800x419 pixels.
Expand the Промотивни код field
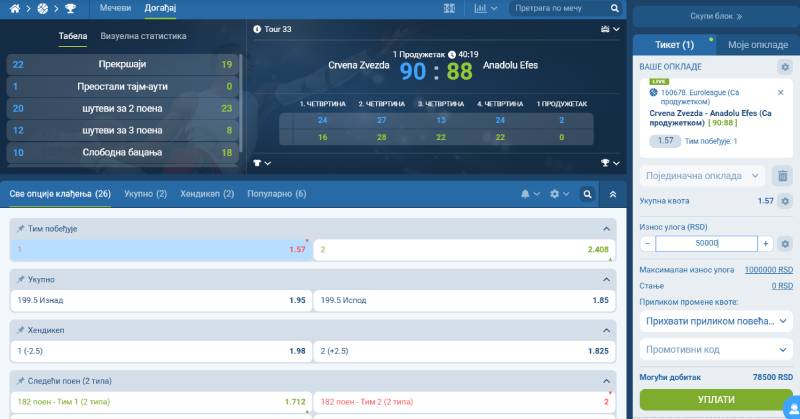pyautogui.click(x=716, y=350)
